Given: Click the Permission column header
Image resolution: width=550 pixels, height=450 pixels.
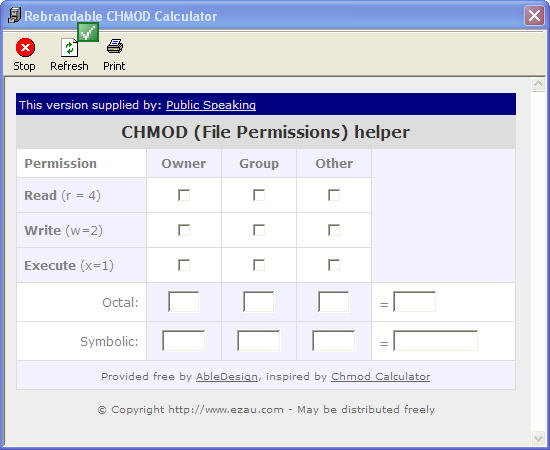Looking at the screenshot, I should (x=60, y=163).
